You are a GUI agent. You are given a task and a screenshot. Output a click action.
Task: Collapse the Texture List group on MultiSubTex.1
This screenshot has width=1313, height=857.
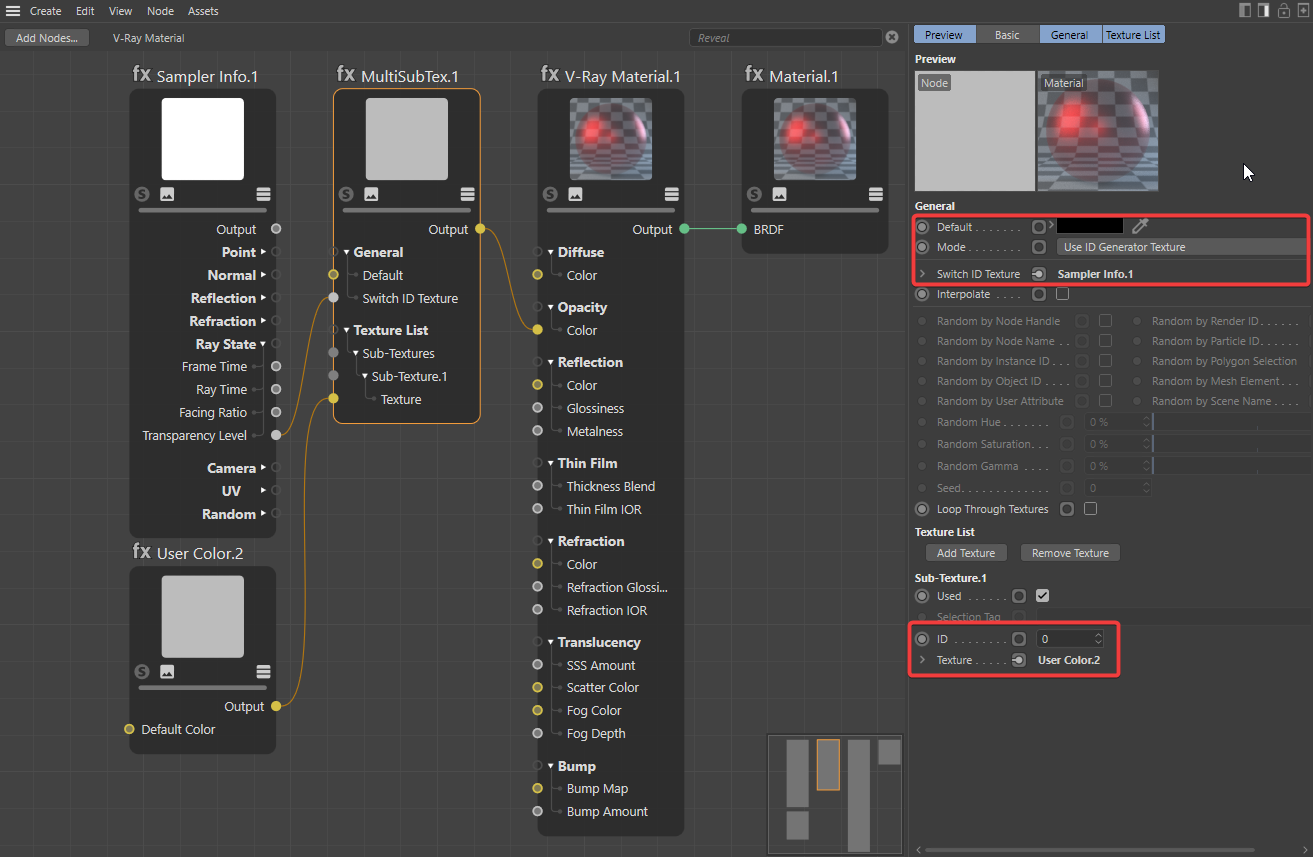(346, 330)
